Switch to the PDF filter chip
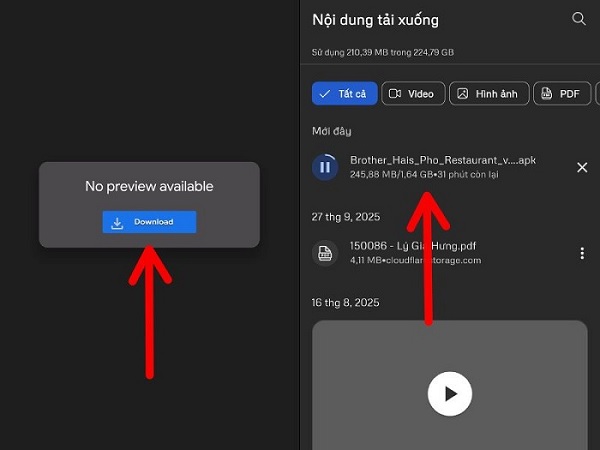This screenshot has width=600, height=450. pyautogui.click(x=560, y=93)
